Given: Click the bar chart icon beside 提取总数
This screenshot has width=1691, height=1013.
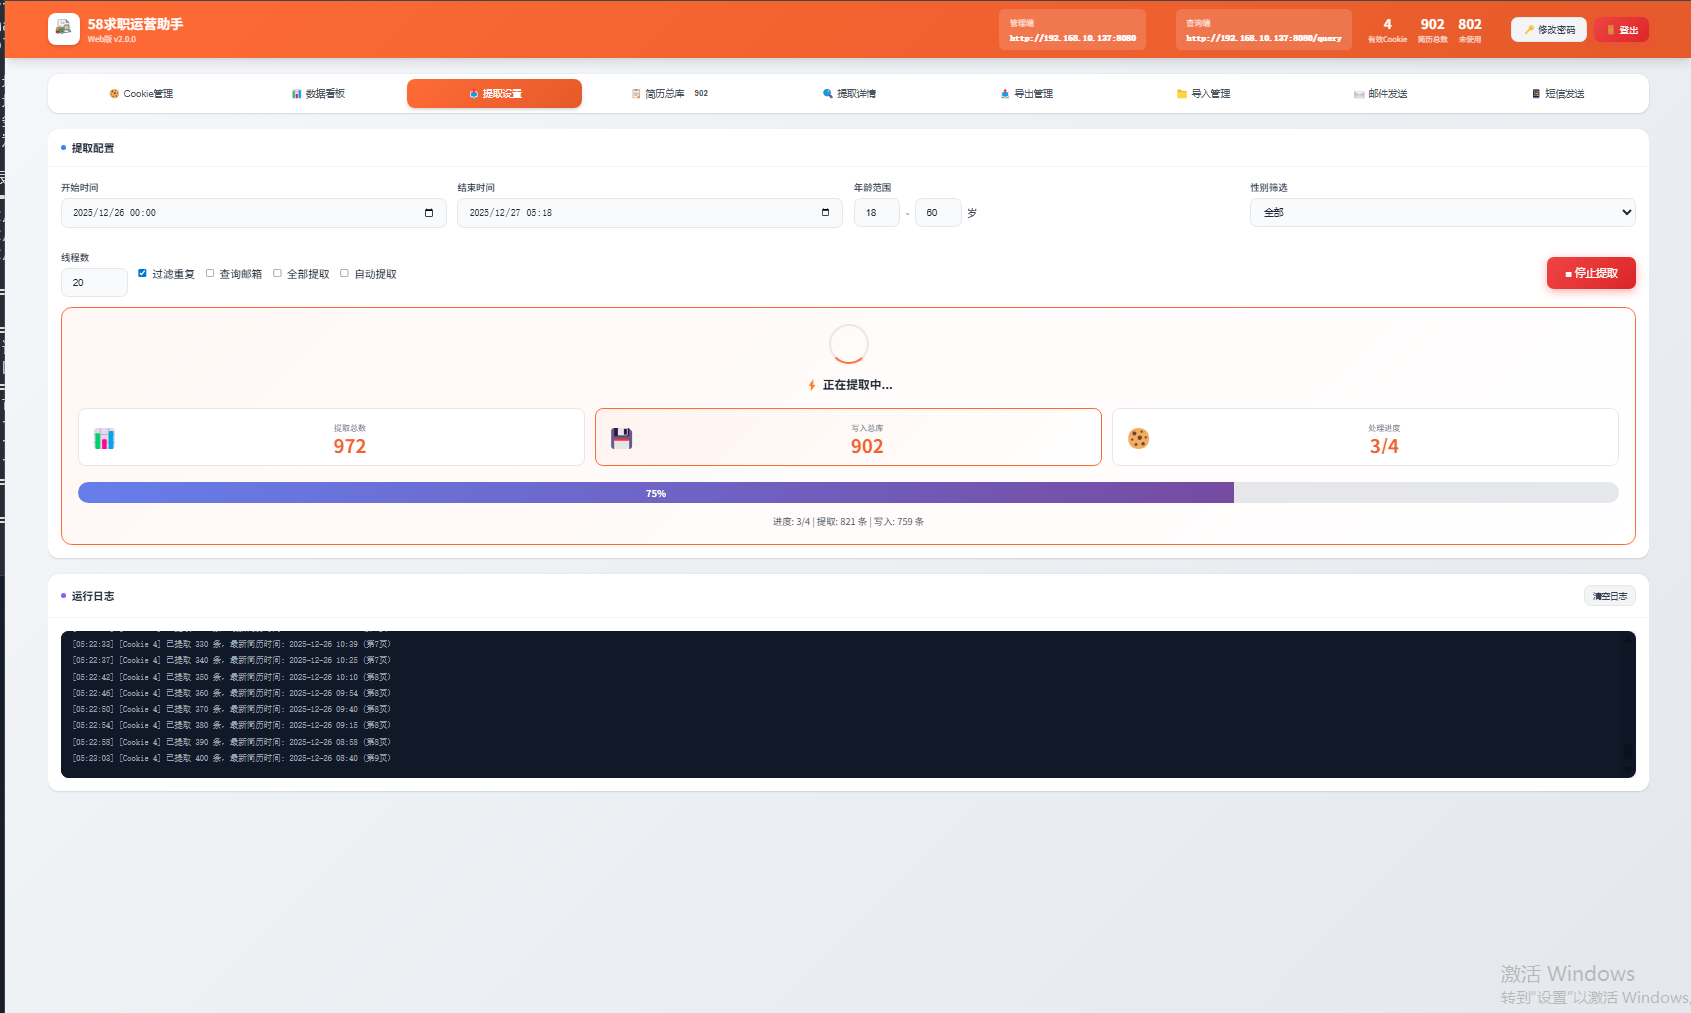Looking at the screenshot, I should 104,438.
